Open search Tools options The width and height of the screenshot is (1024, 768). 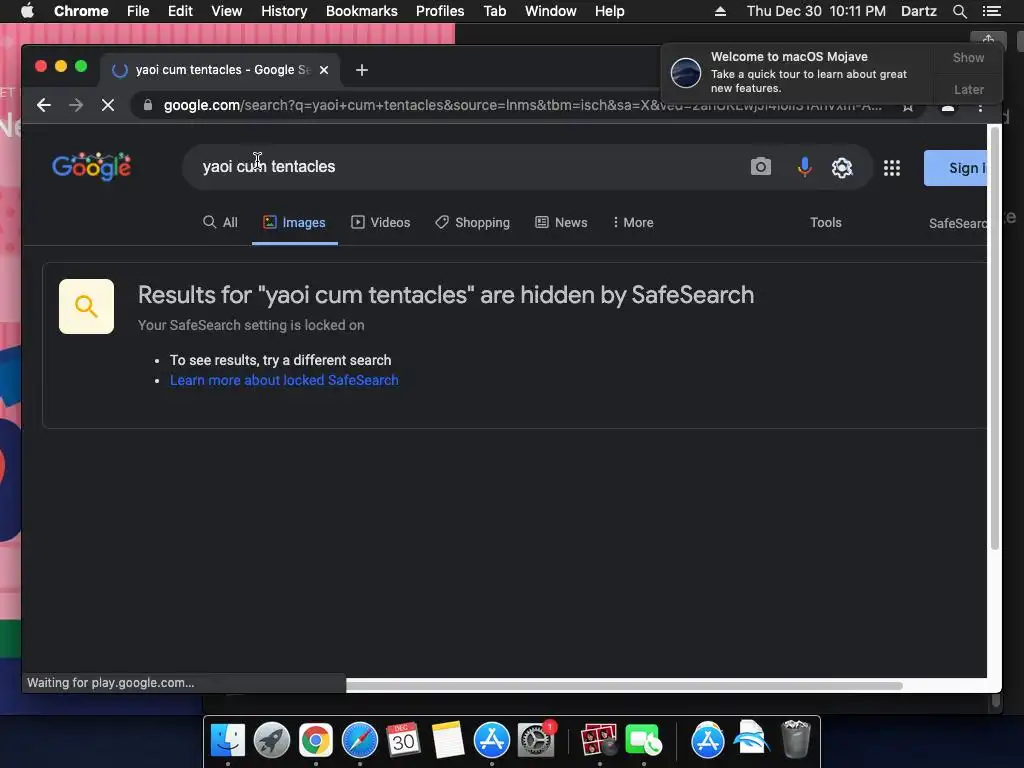click(x=825, y=223)
